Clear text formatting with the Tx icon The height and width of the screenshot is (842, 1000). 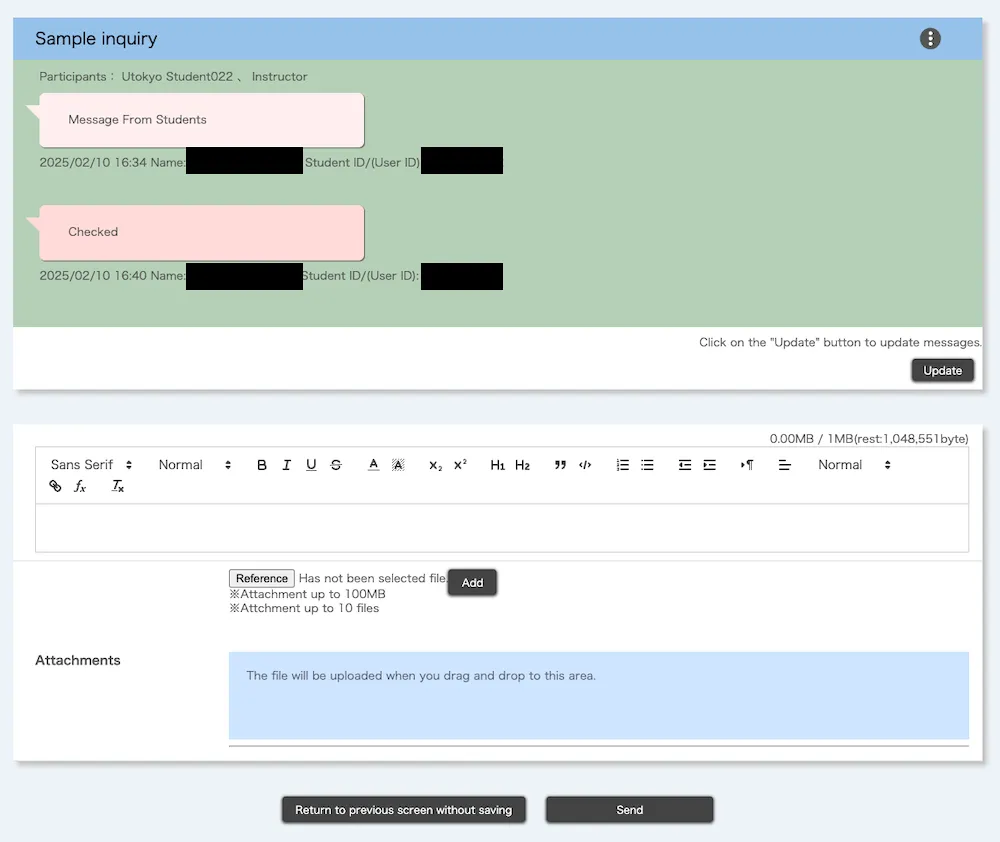(x=117, y=487)
